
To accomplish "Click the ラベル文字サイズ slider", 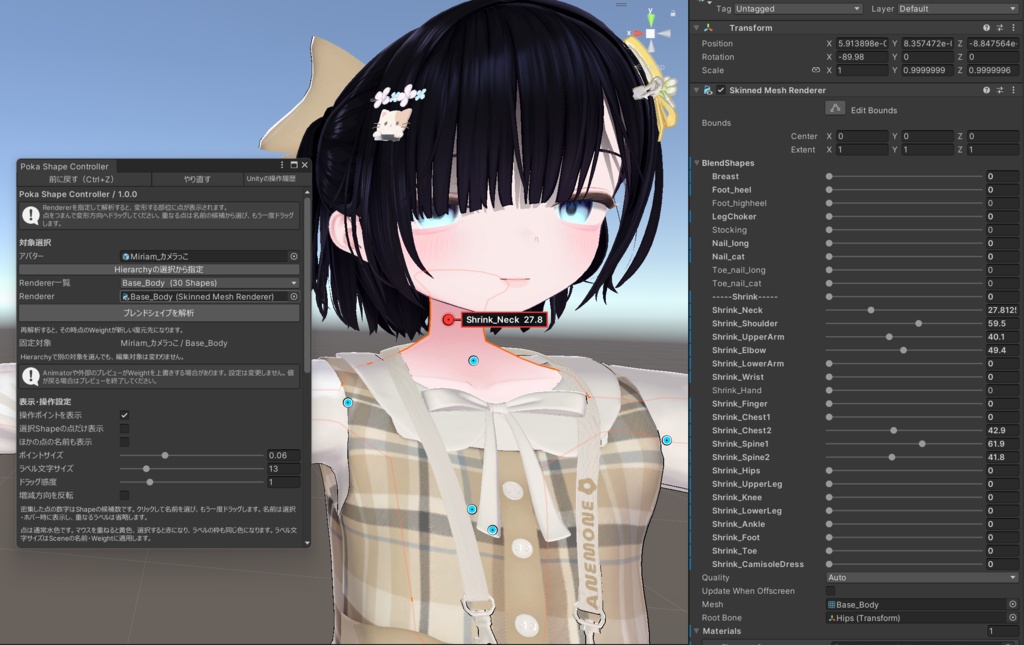I will [192, 469].
